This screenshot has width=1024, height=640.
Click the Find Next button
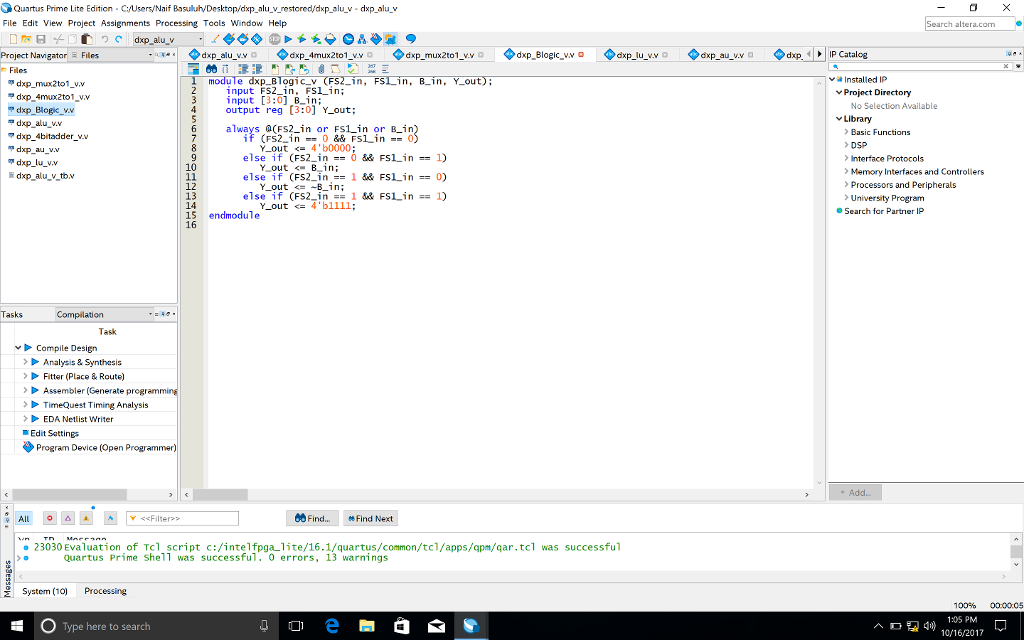coord(370,518)
